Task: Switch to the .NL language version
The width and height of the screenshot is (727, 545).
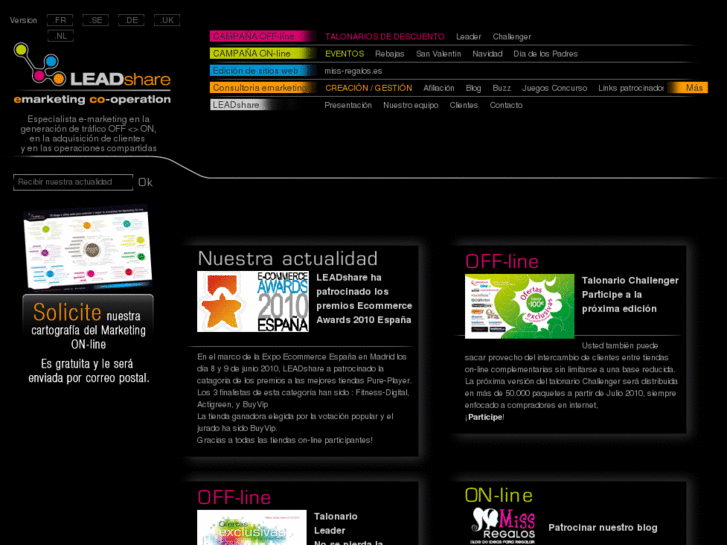Action: point(61,36)
